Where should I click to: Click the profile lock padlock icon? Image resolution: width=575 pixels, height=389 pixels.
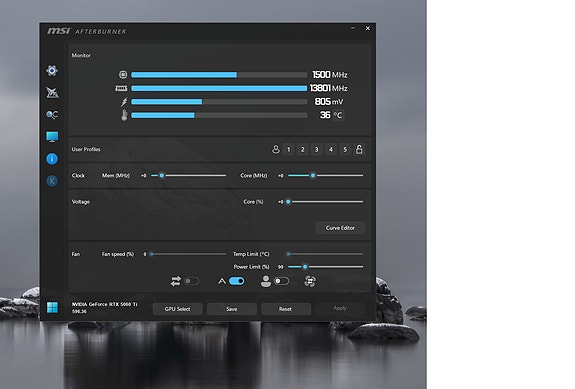(x=359, y=149)
